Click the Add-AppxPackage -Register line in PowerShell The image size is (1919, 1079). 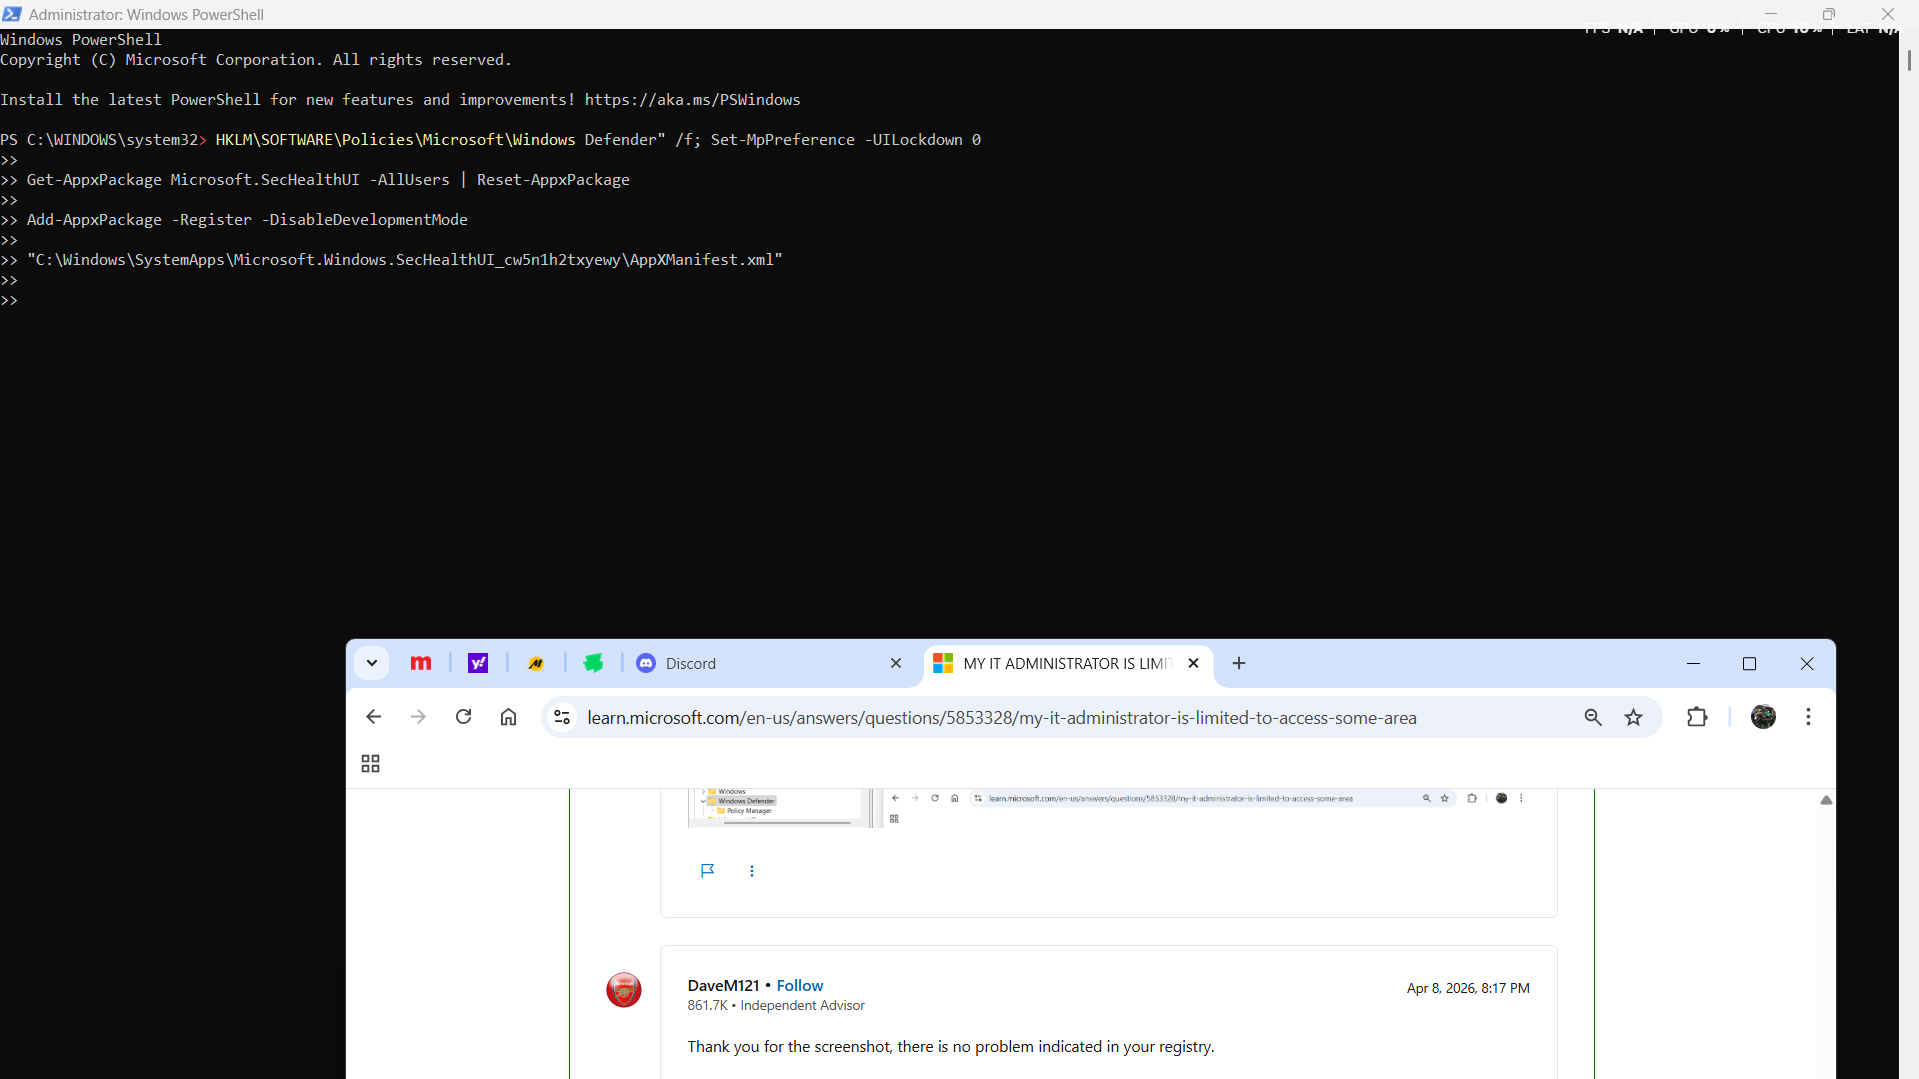tap(247, 220)
